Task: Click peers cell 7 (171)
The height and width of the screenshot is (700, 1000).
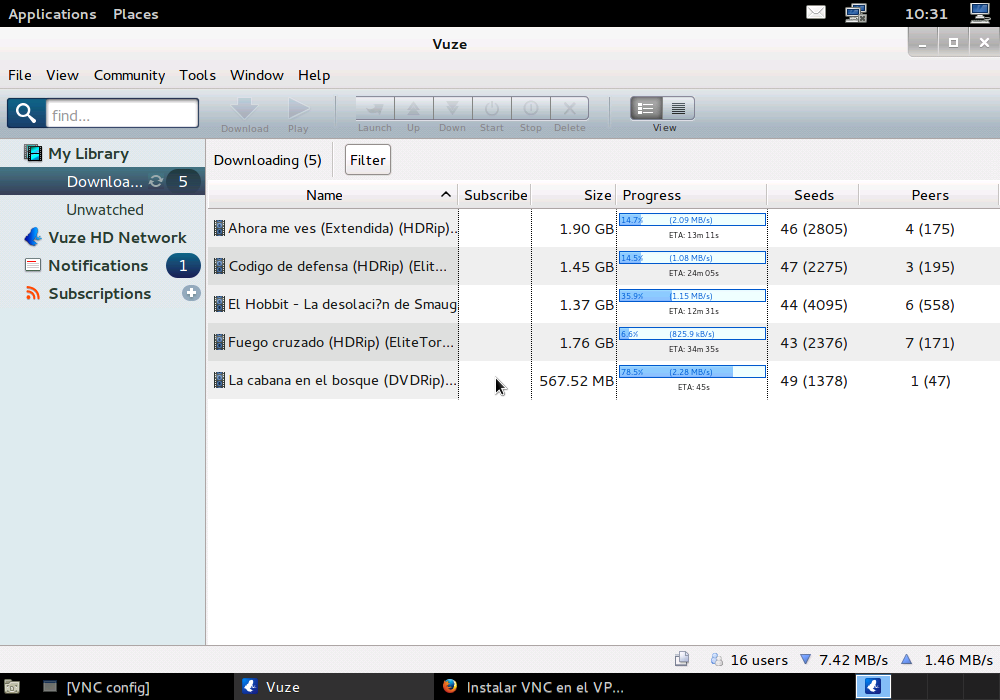Action: (x=930, y=343)
